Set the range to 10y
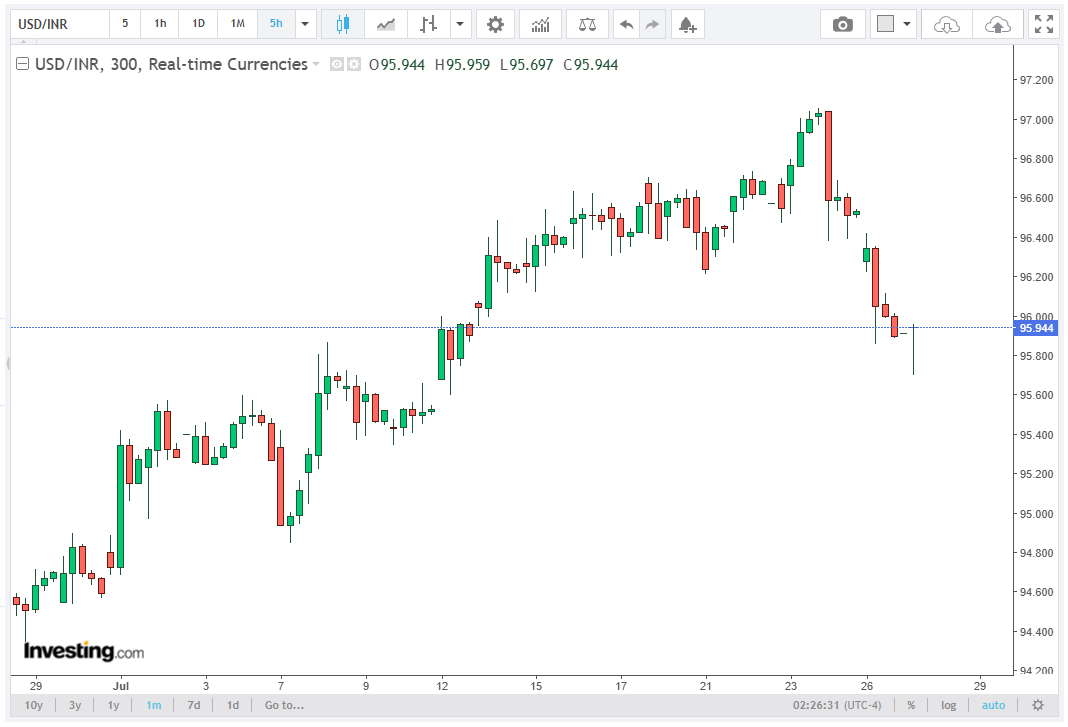The height and width of the screenshot is (727, 1068). point(33,705)
